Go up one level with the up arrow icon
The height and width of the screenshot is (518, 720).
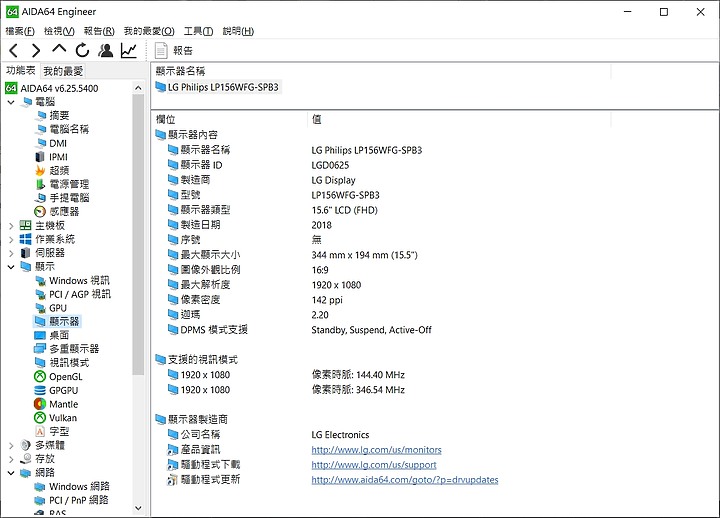(x=59, y=50)
